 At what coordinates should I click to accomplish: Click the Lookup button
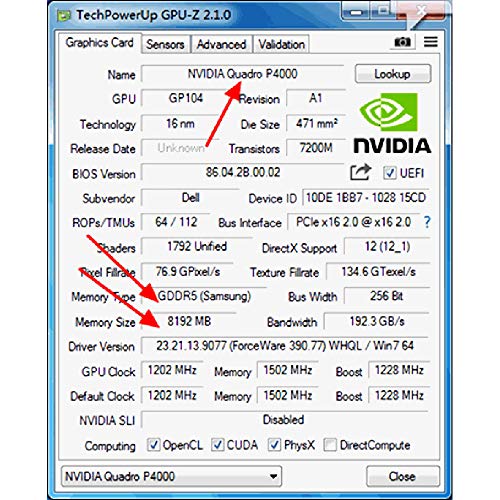[x=393, y=74]
